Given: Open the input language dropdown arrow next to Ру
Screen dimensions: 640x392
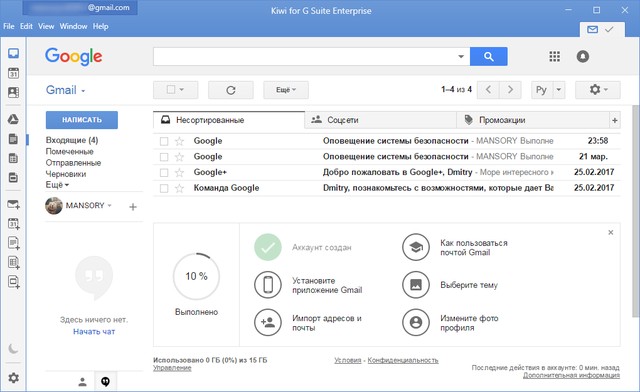Looking at the screenshot, I should (559, 90).
